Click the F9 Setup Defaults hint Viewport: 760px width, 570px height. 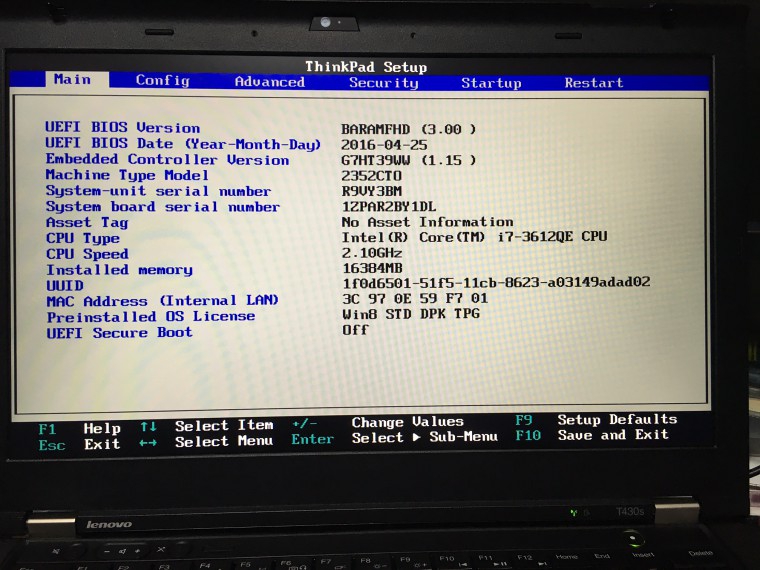pyautogui.click(x=596, y=420)
